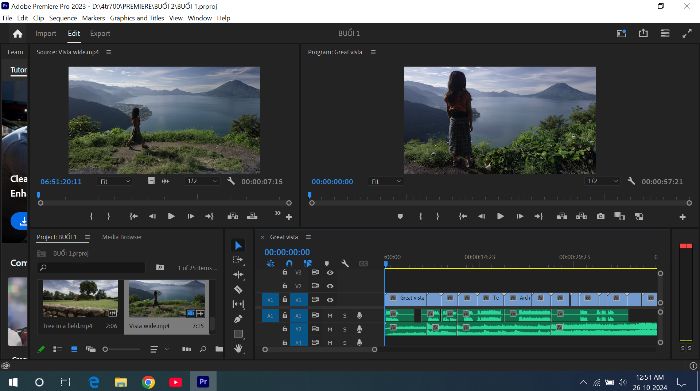Click Insert button in Source monitor
Viewport: 700px width, 391px height.
(x=233, y=216)
